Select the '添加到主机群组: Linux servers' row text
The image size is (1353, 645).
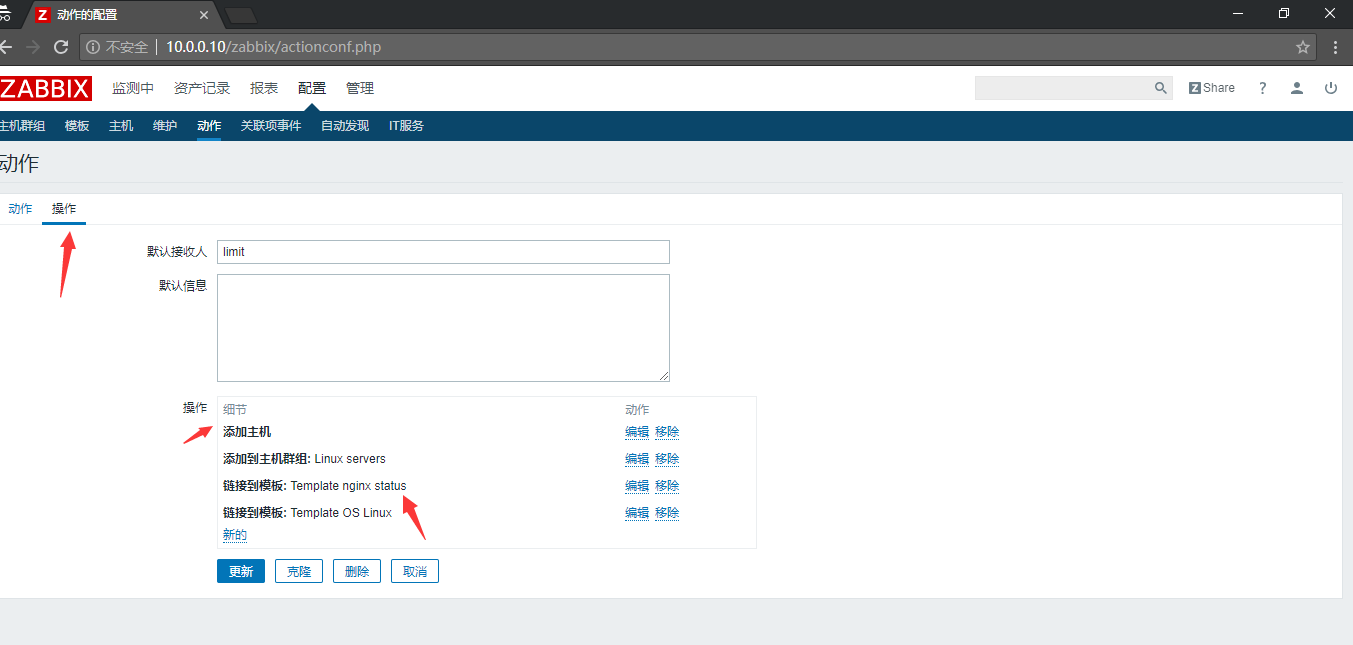click(304, 459)
